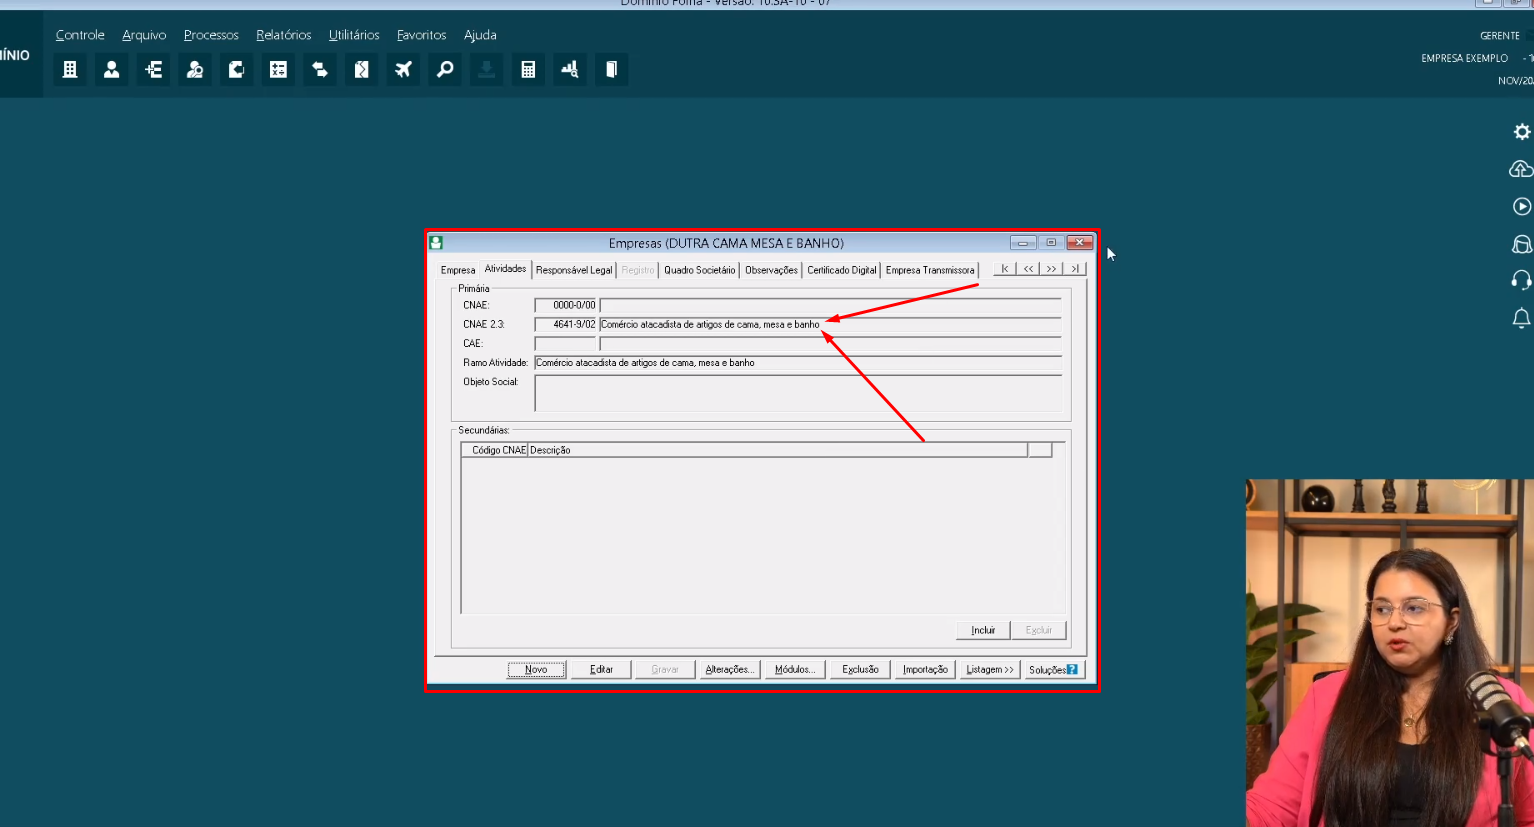
Task: Click the Exclusão button
Action: (860, 670)
